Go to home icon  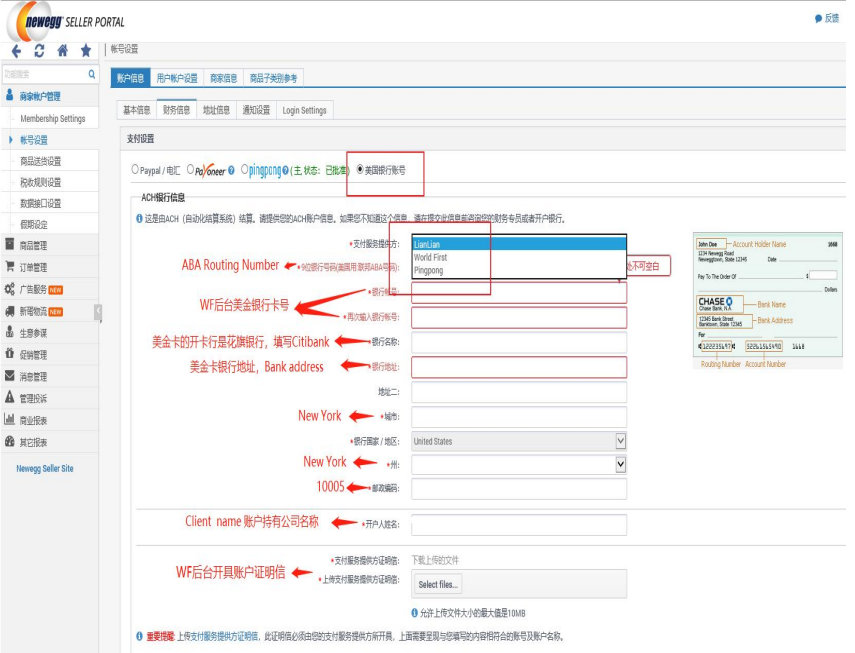coord(63,51)
